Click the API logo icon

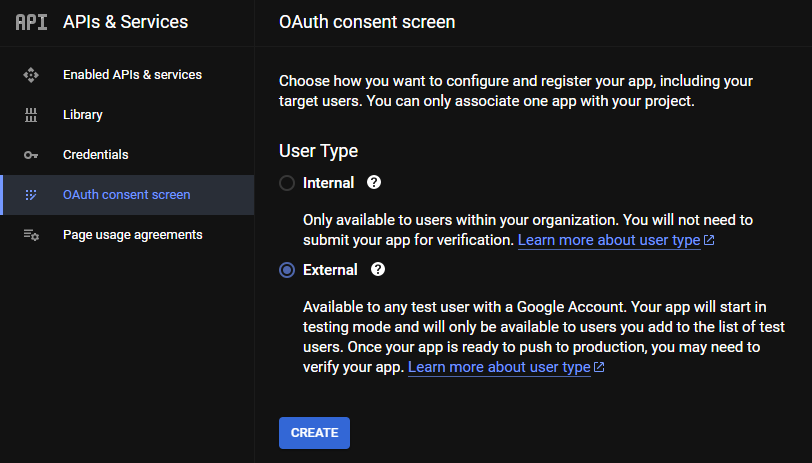click(x=31, y=22)
